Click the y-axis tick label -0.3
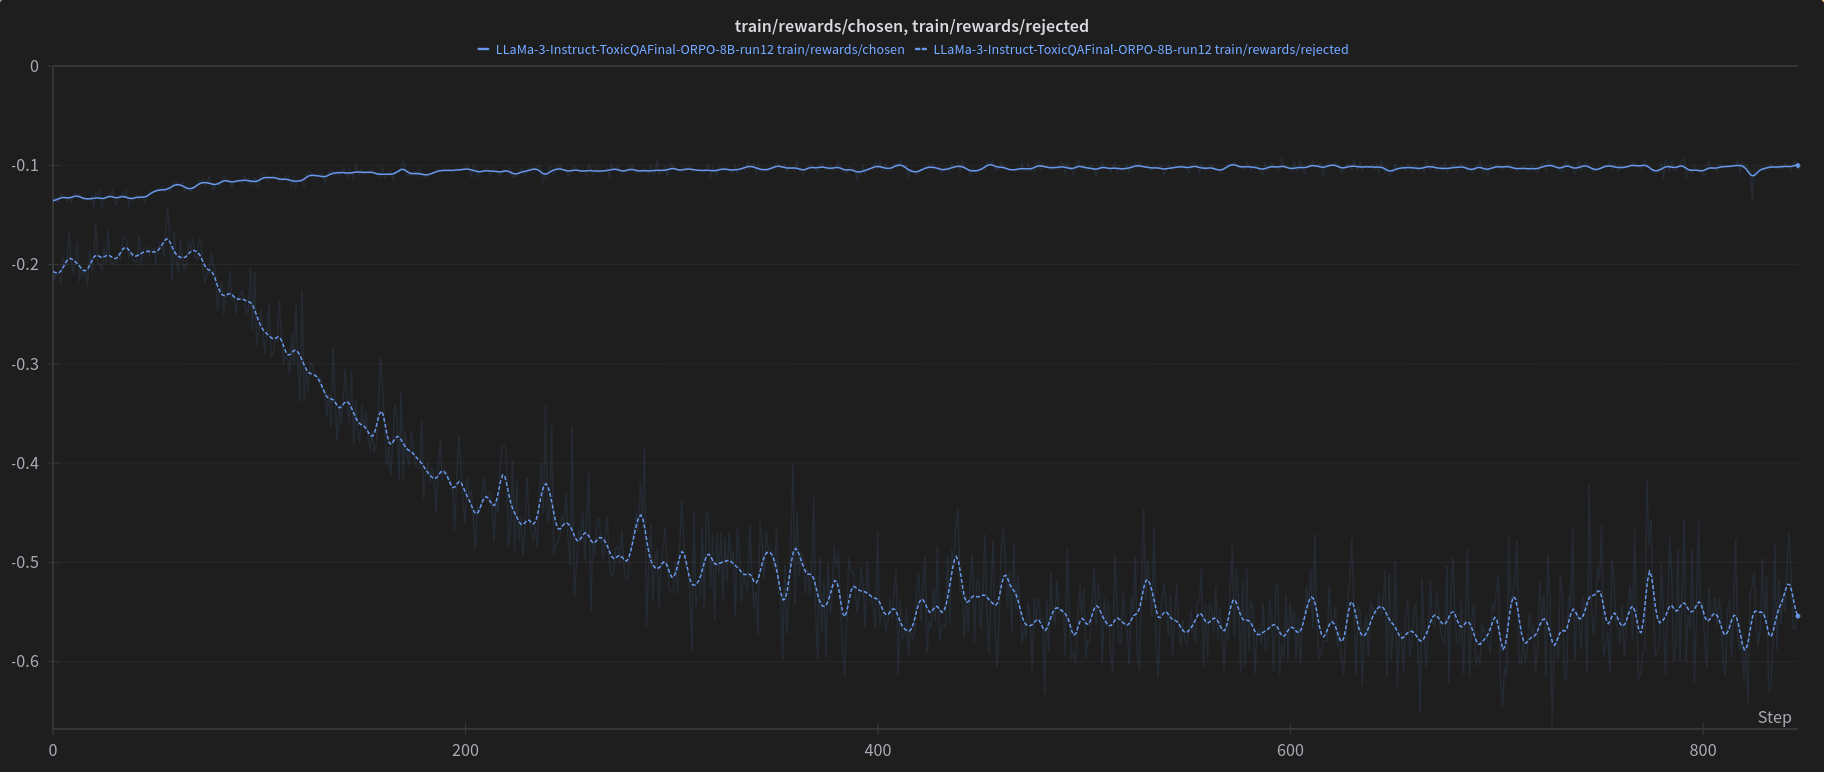 click(25, 364)
